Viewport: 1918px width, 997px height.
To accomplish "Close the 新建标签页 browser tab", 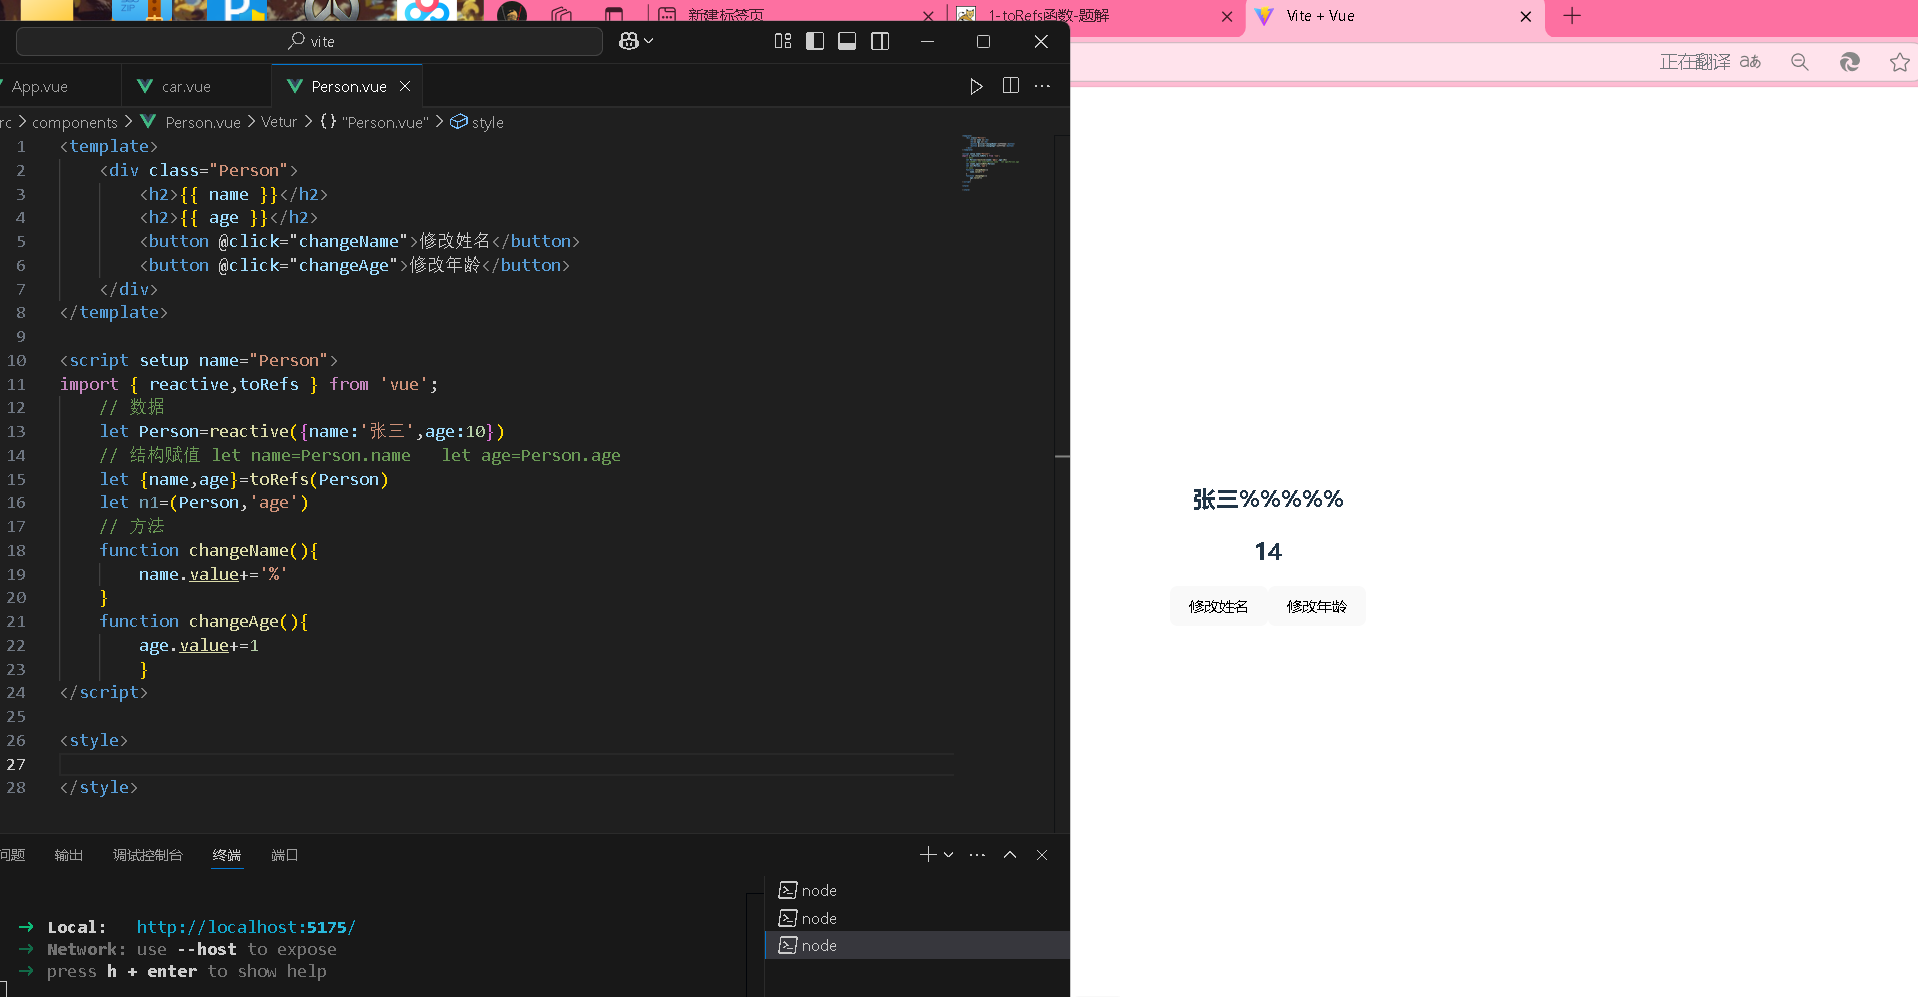I will (928, 16).
